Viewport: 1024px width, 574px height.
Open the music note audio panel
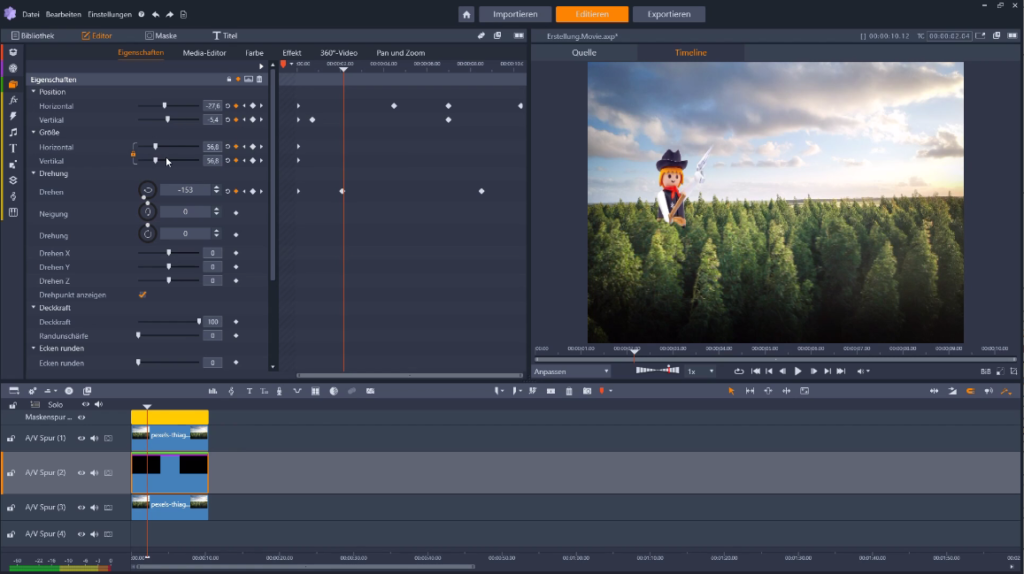coord(13,133)
